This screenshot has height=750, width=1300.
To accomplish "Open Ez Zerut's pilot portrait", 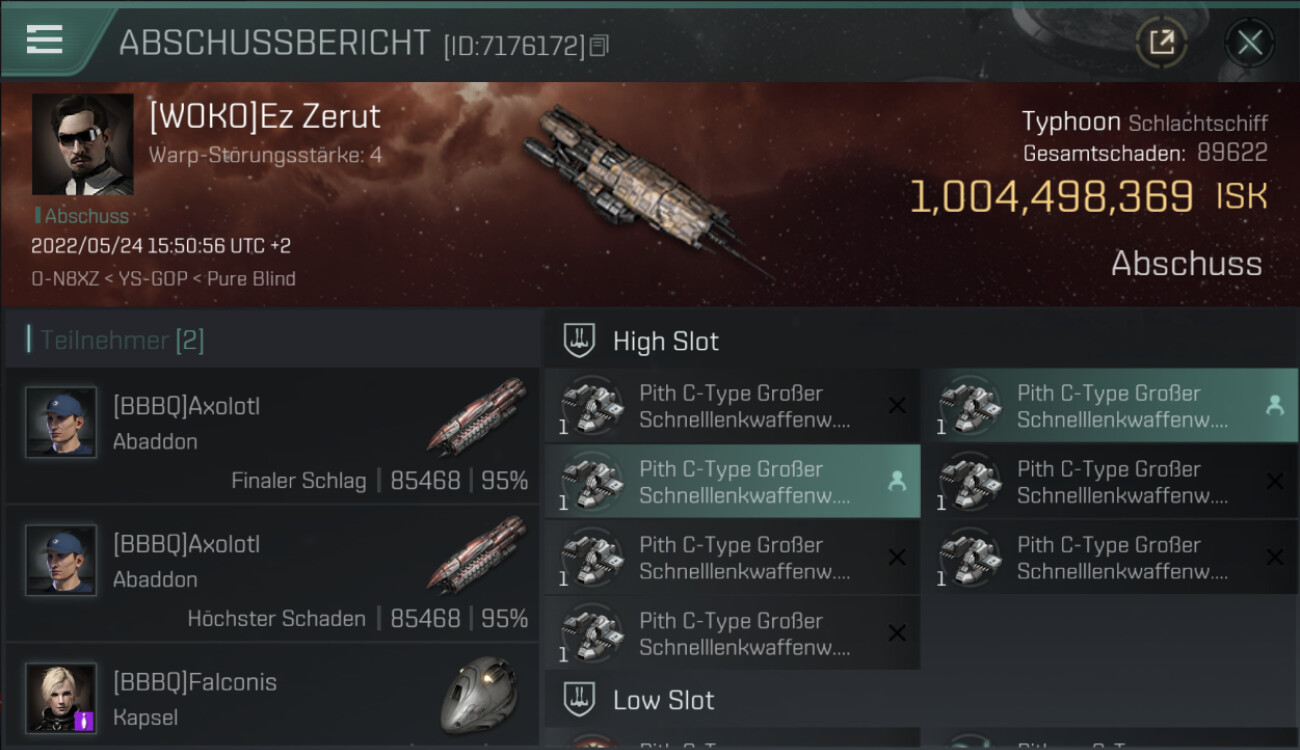I will 82,145.
